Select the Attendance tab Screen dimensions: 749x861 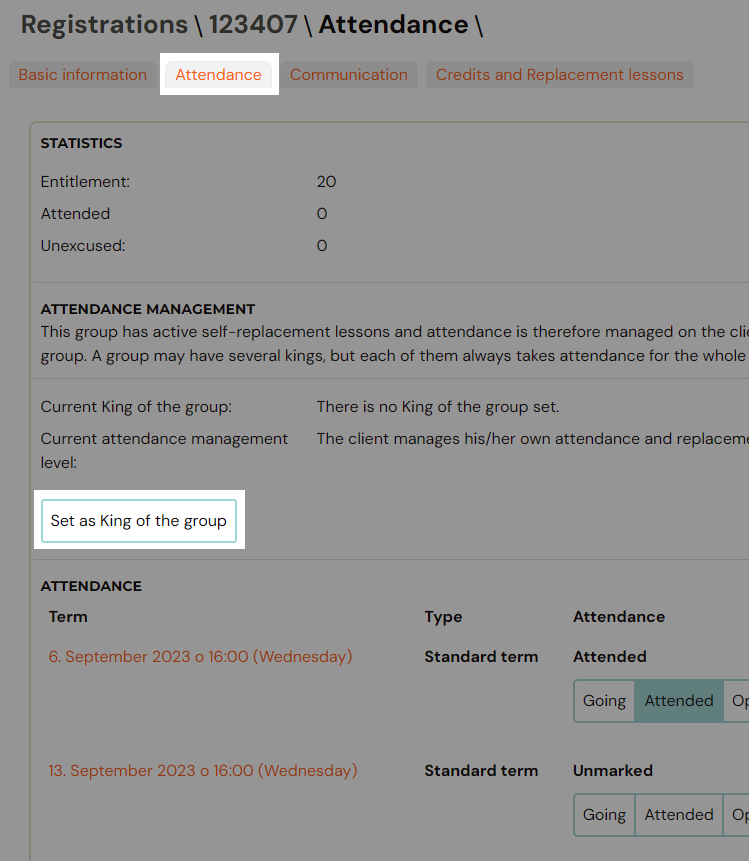point(218,75)
